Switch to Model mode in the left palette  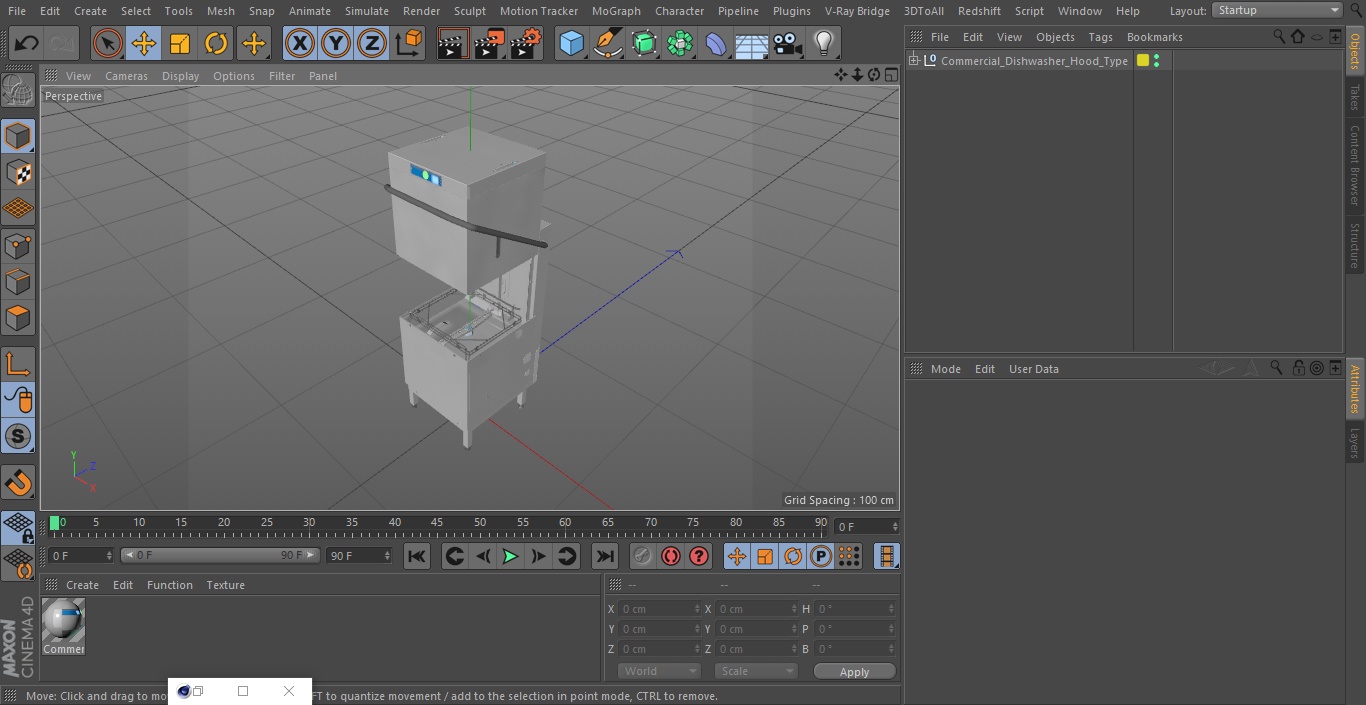(18, 136)
